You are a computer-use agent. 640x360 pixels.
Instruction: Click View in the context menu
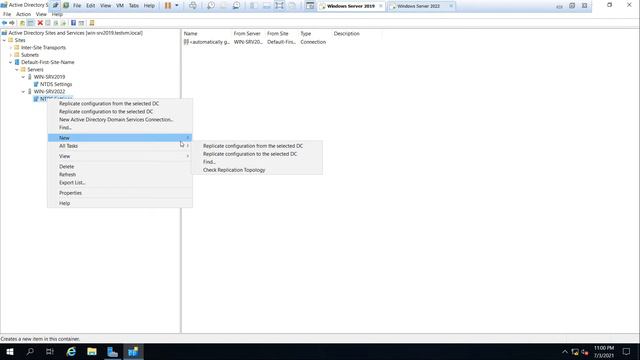(x=120, y=156)
